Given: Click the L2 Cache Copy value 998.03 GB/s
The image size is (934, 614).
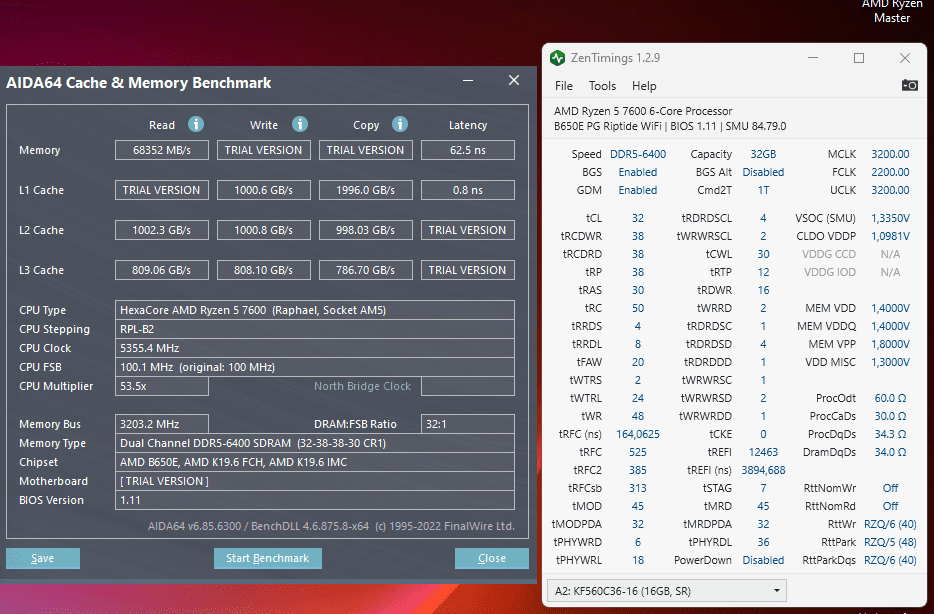Looking at the screenshot, I should coord(365,230).
